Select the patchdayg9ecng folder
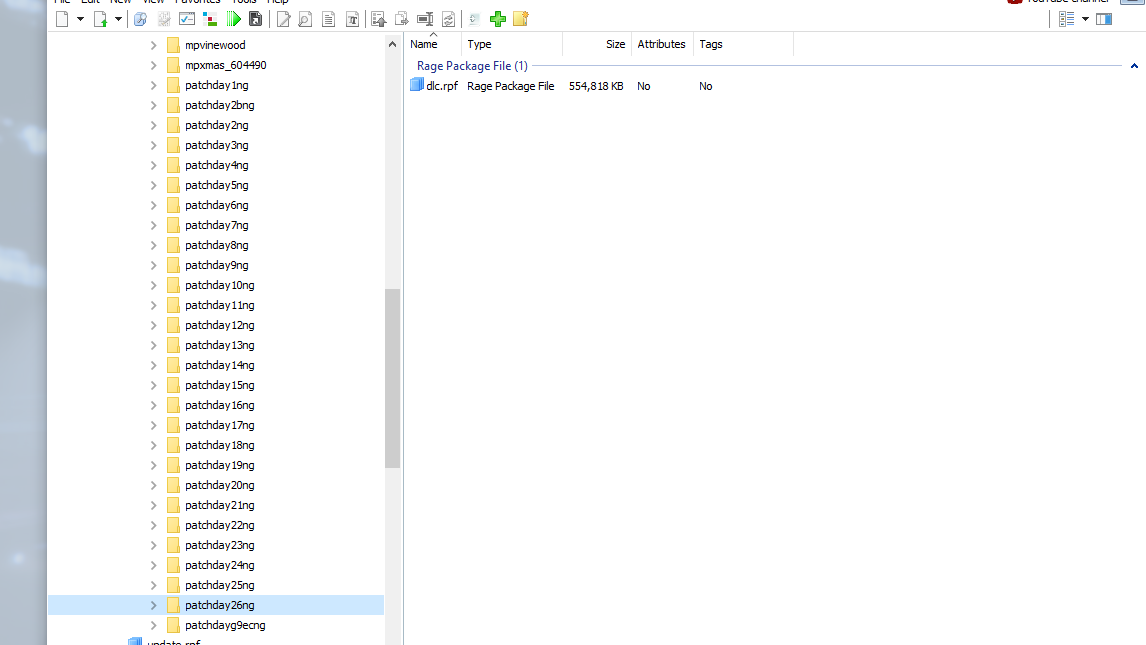Viewport: 1146px width, 645px height. pyautogui.click(x=225, y=625)
